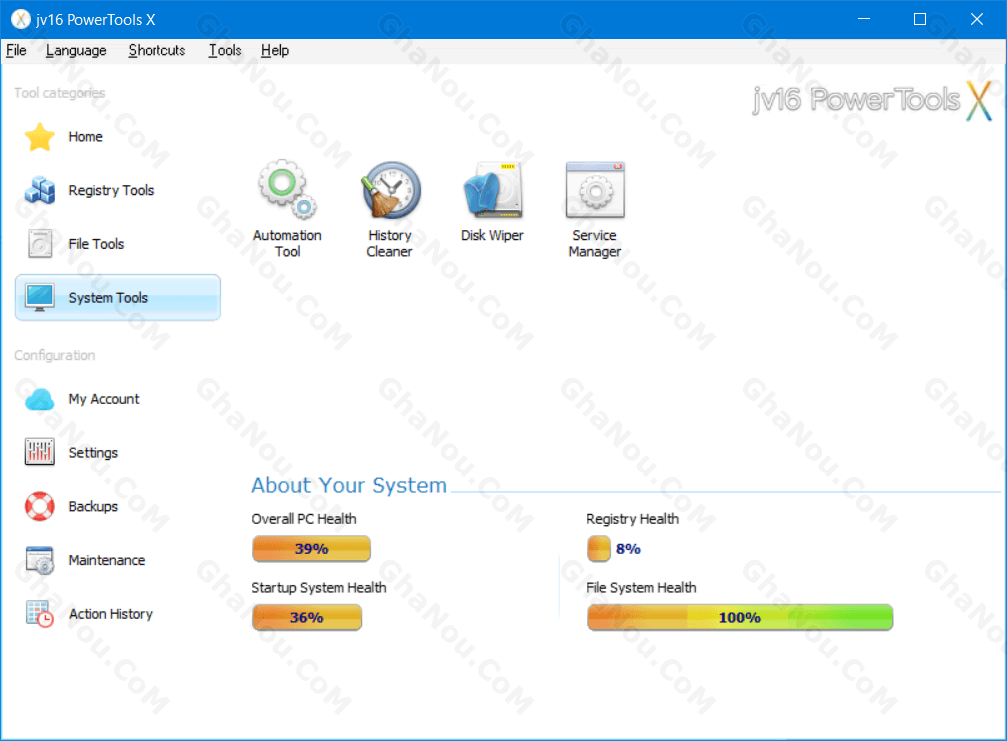Screen dimensions: 1007x741
Task: Click the Disk Wiper label
Action: click(x=493, y=236)
